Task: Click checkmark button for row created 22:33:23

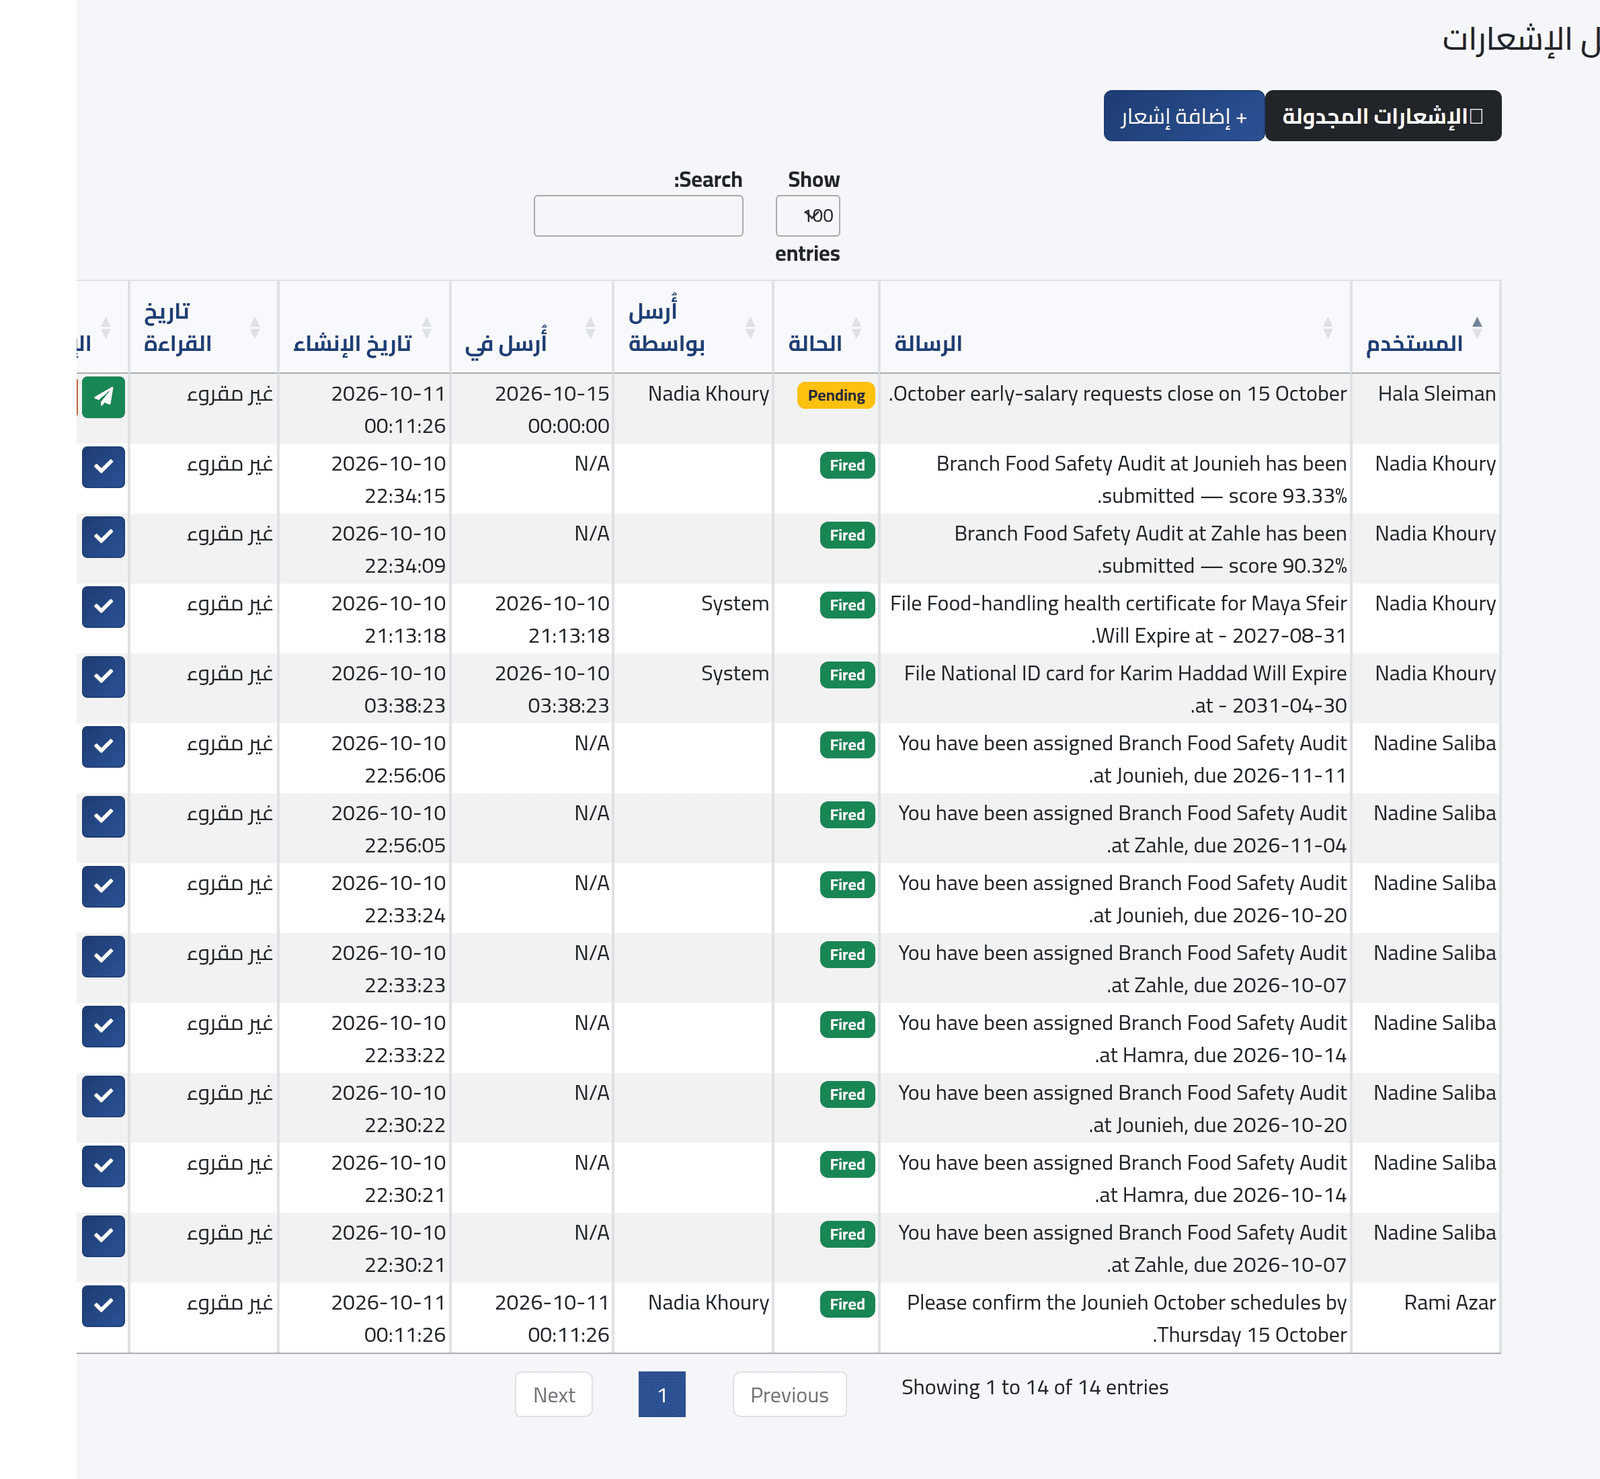Action: 103,957
